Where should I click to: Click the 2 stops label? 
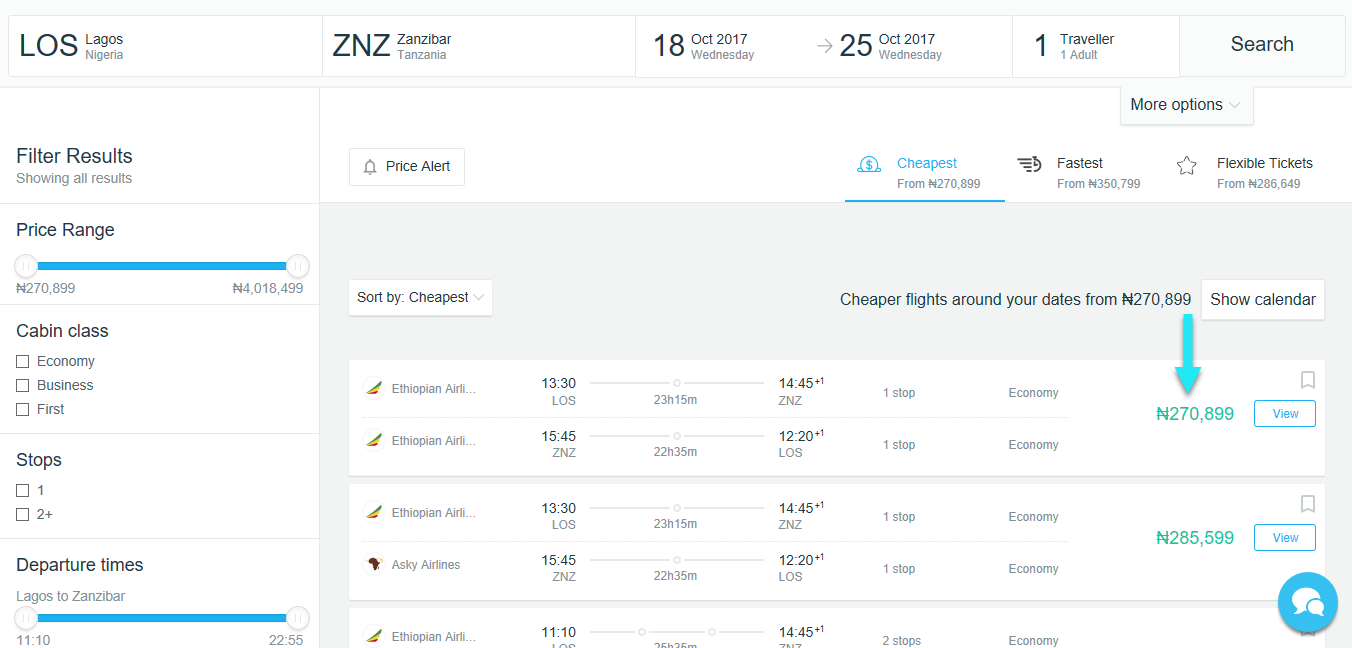902,641
